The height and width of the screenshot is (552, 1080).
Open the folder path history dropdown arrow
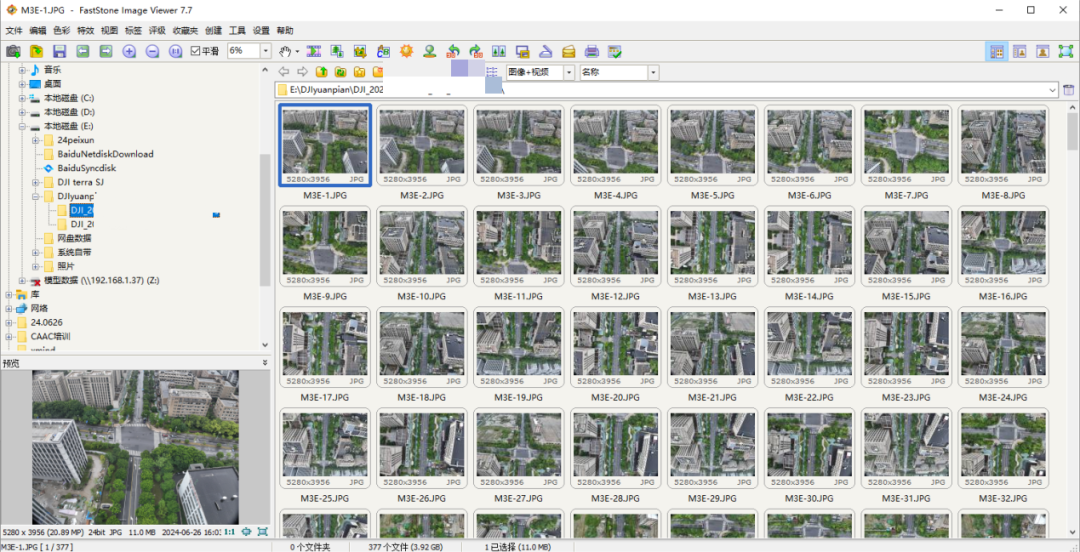tap(1052, 90)
